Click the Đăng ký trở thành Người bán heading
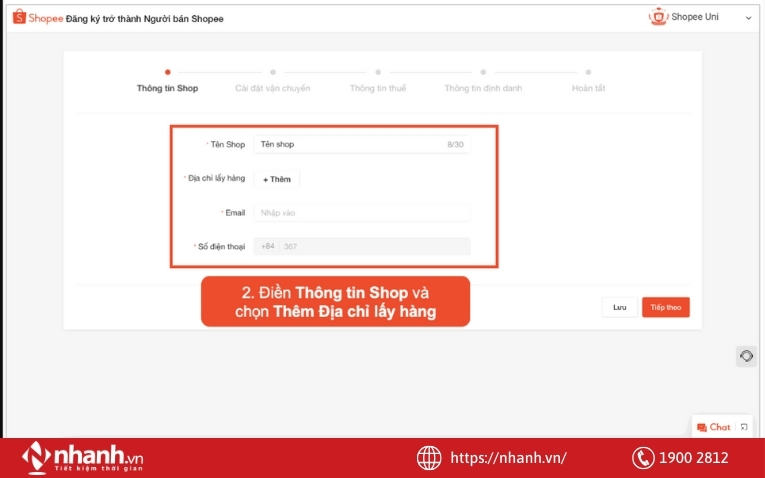 click(x=144, y=19)
